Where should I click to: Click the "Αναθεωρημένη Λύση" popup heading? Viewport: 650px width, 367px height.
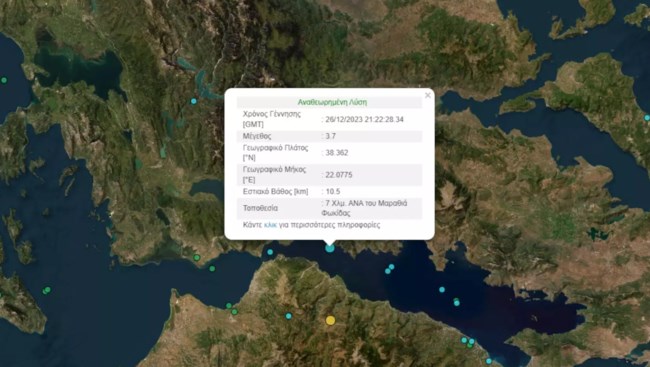click(332, 102)
